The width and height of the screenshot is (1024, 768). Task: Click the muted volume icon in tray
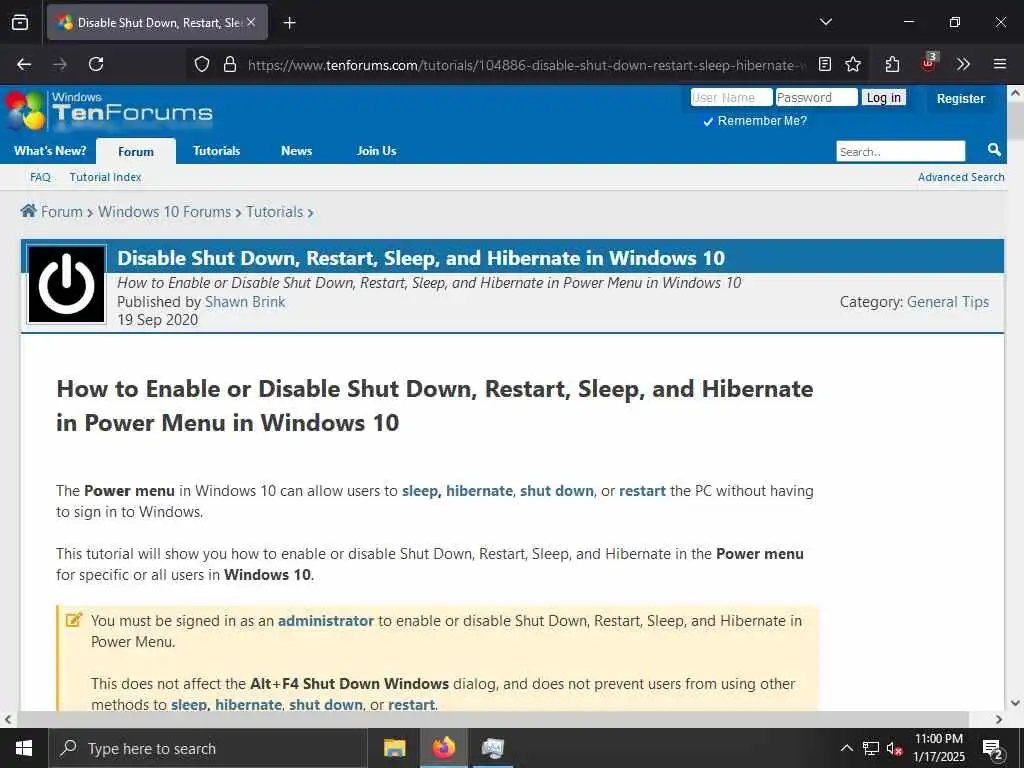(894, 748)
